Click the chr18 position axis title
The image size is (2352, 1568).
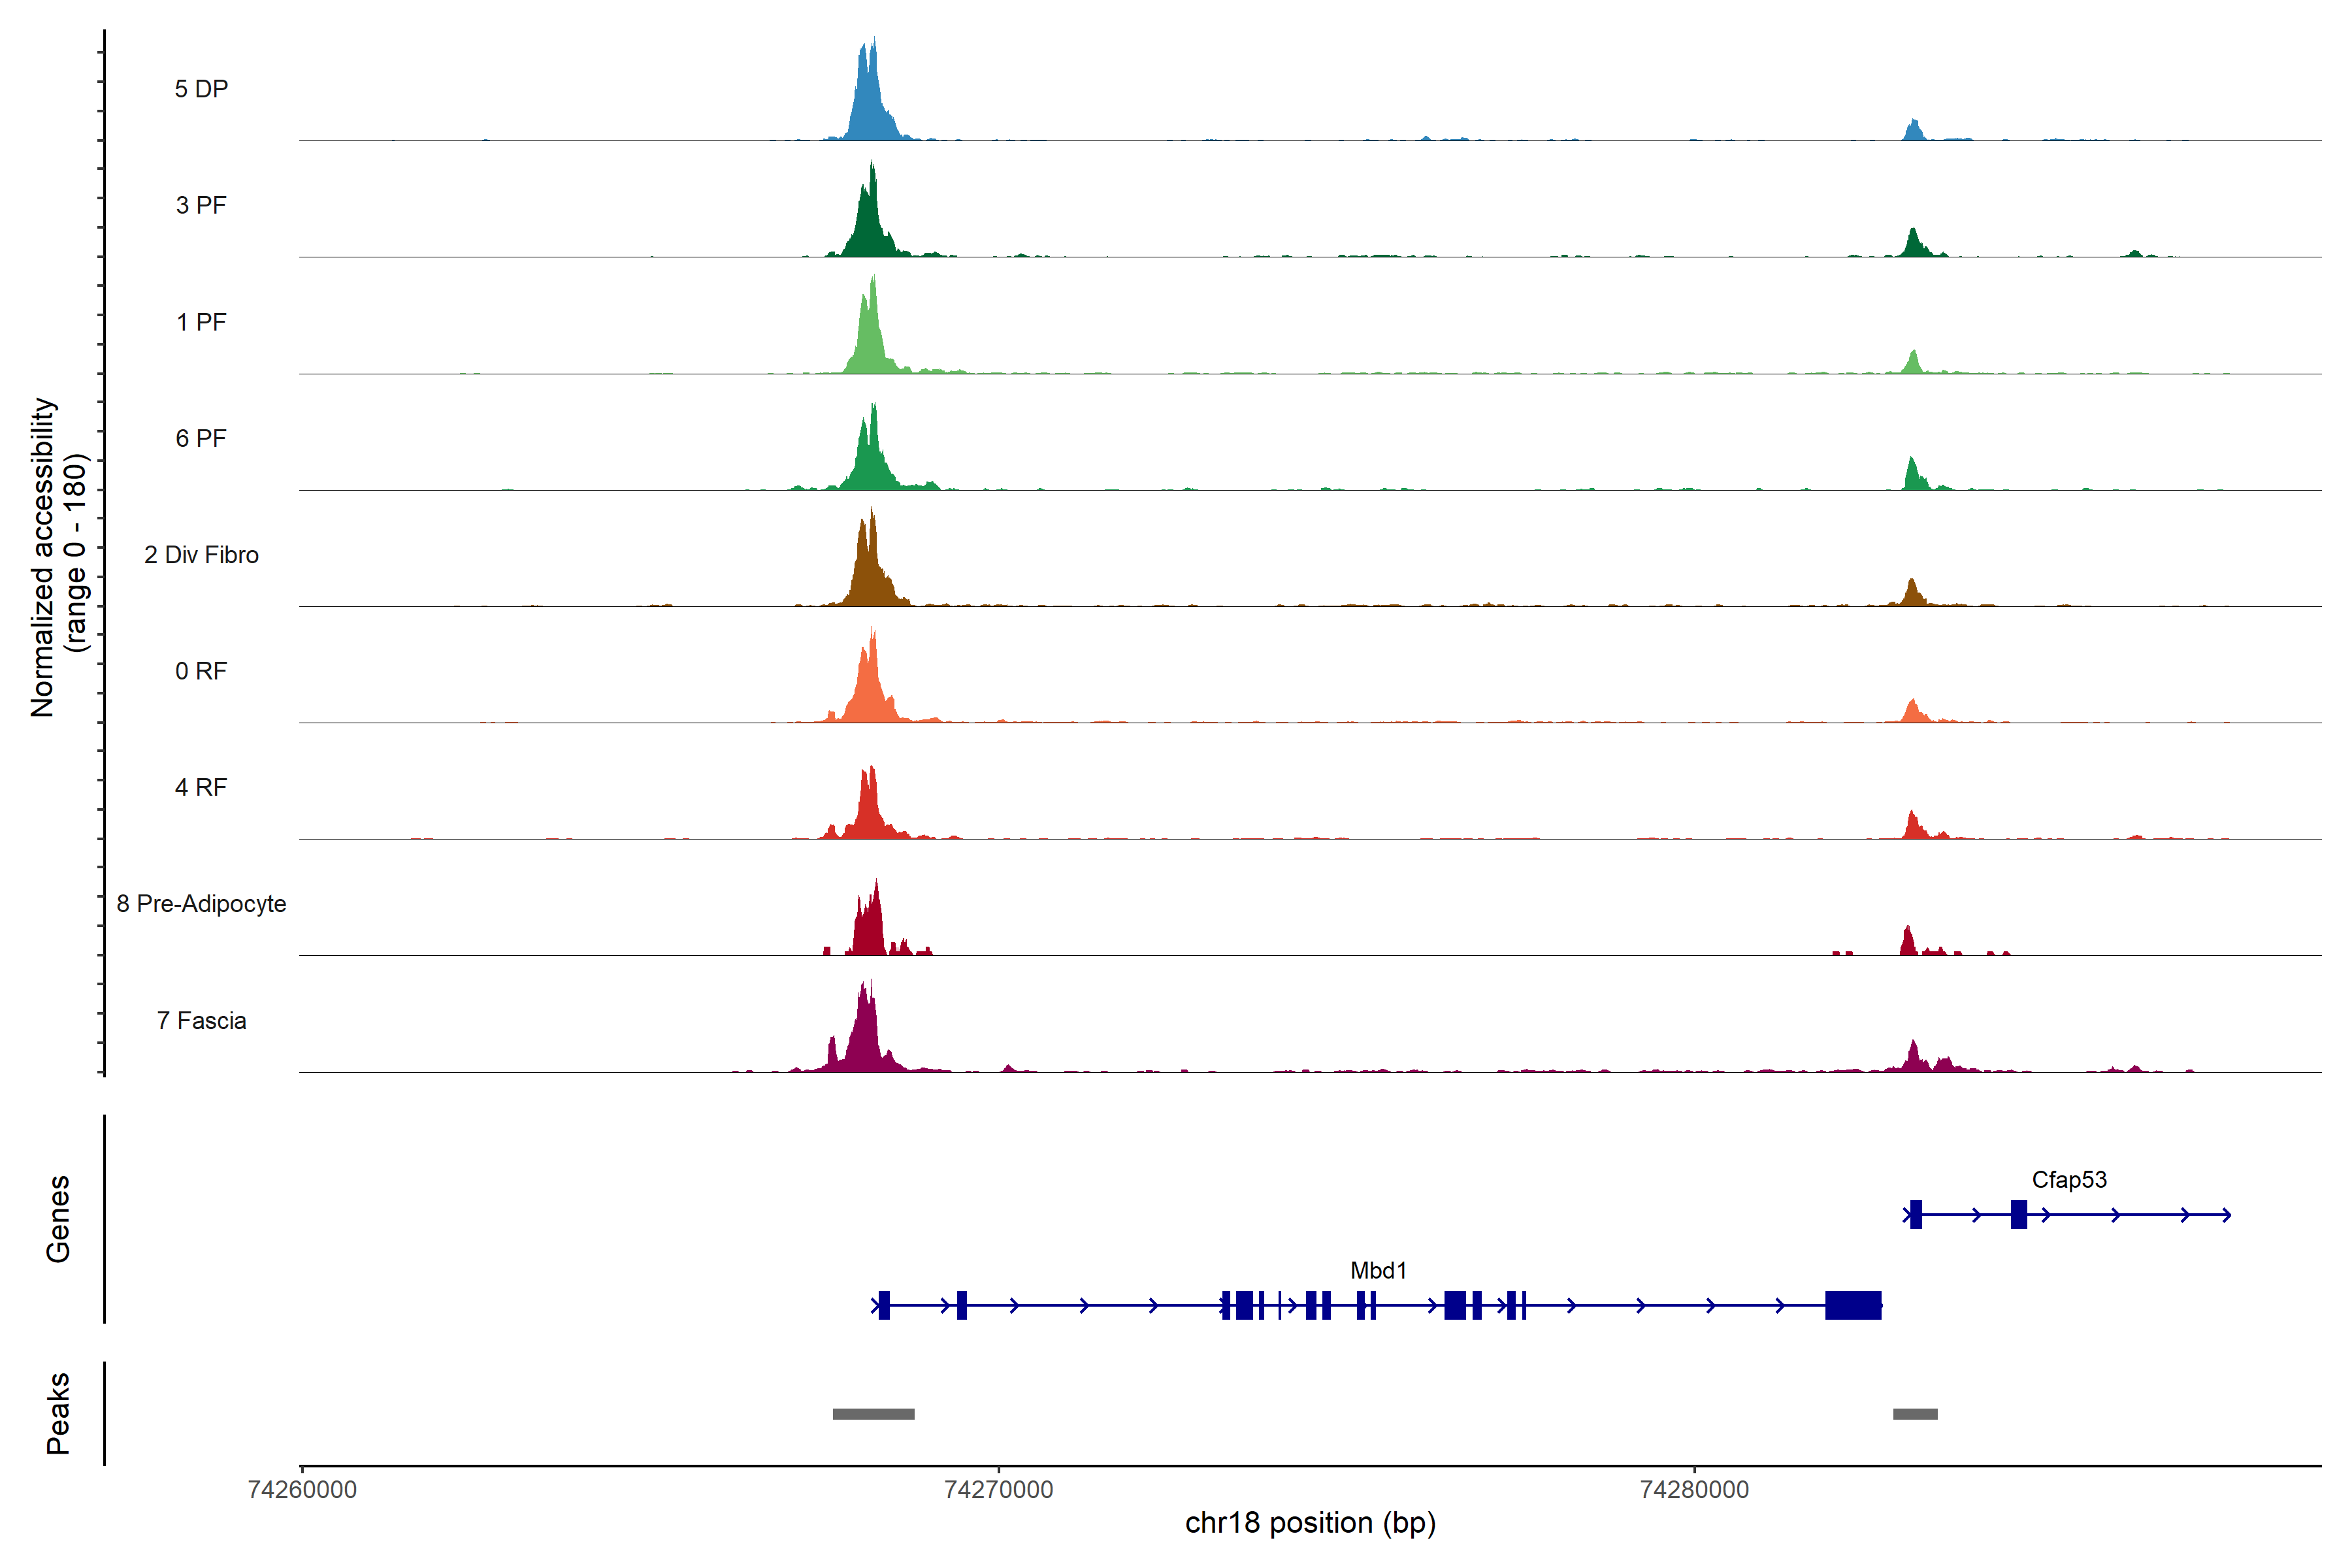[1310, 1523]
